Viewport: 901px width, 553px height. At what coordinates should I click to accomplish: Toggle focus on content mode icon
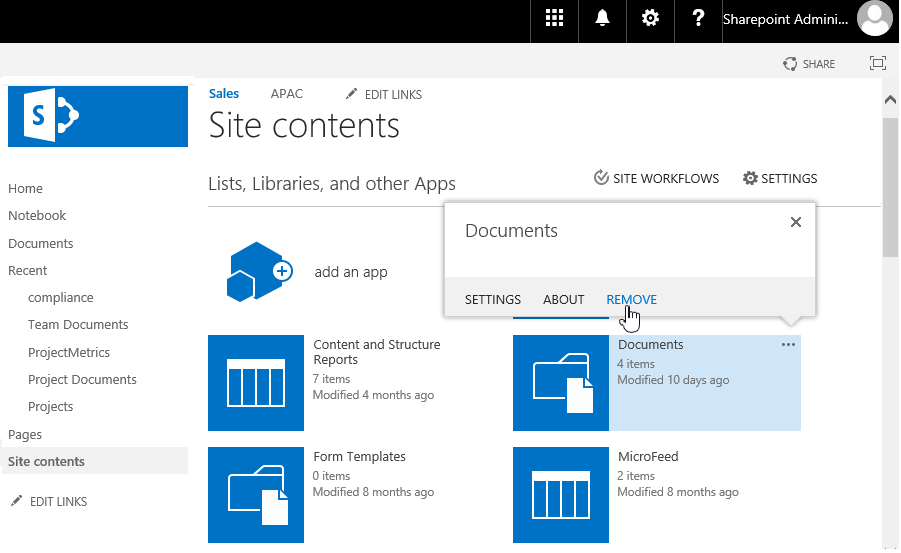877,63
